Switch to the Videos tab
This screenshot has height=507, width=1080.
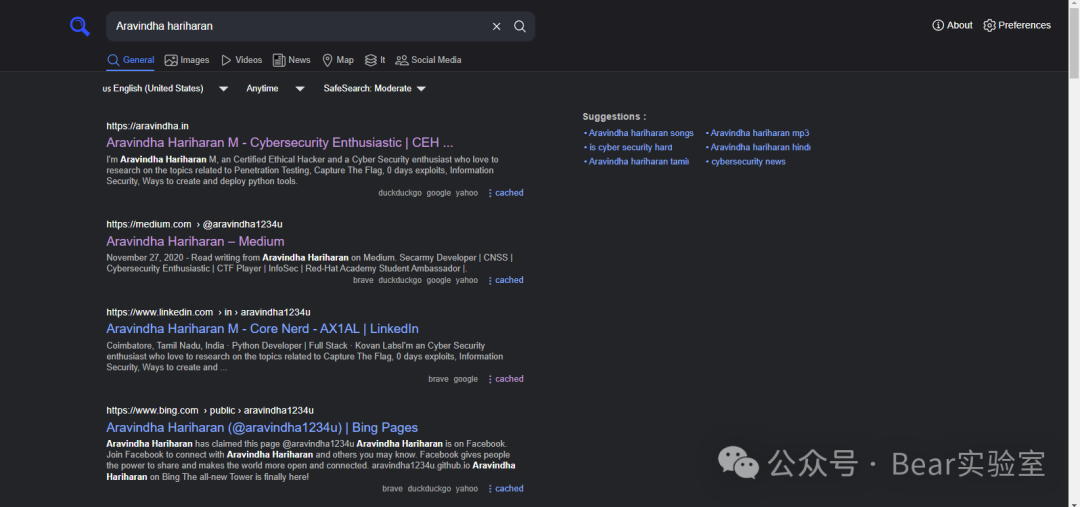[x=242, y=60]
